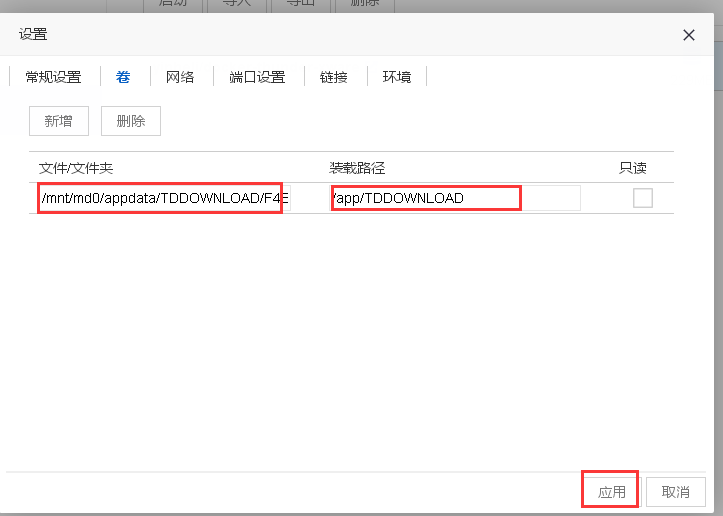Switch to the 链接 tab

pyautogui.click(x=334, y=77)
